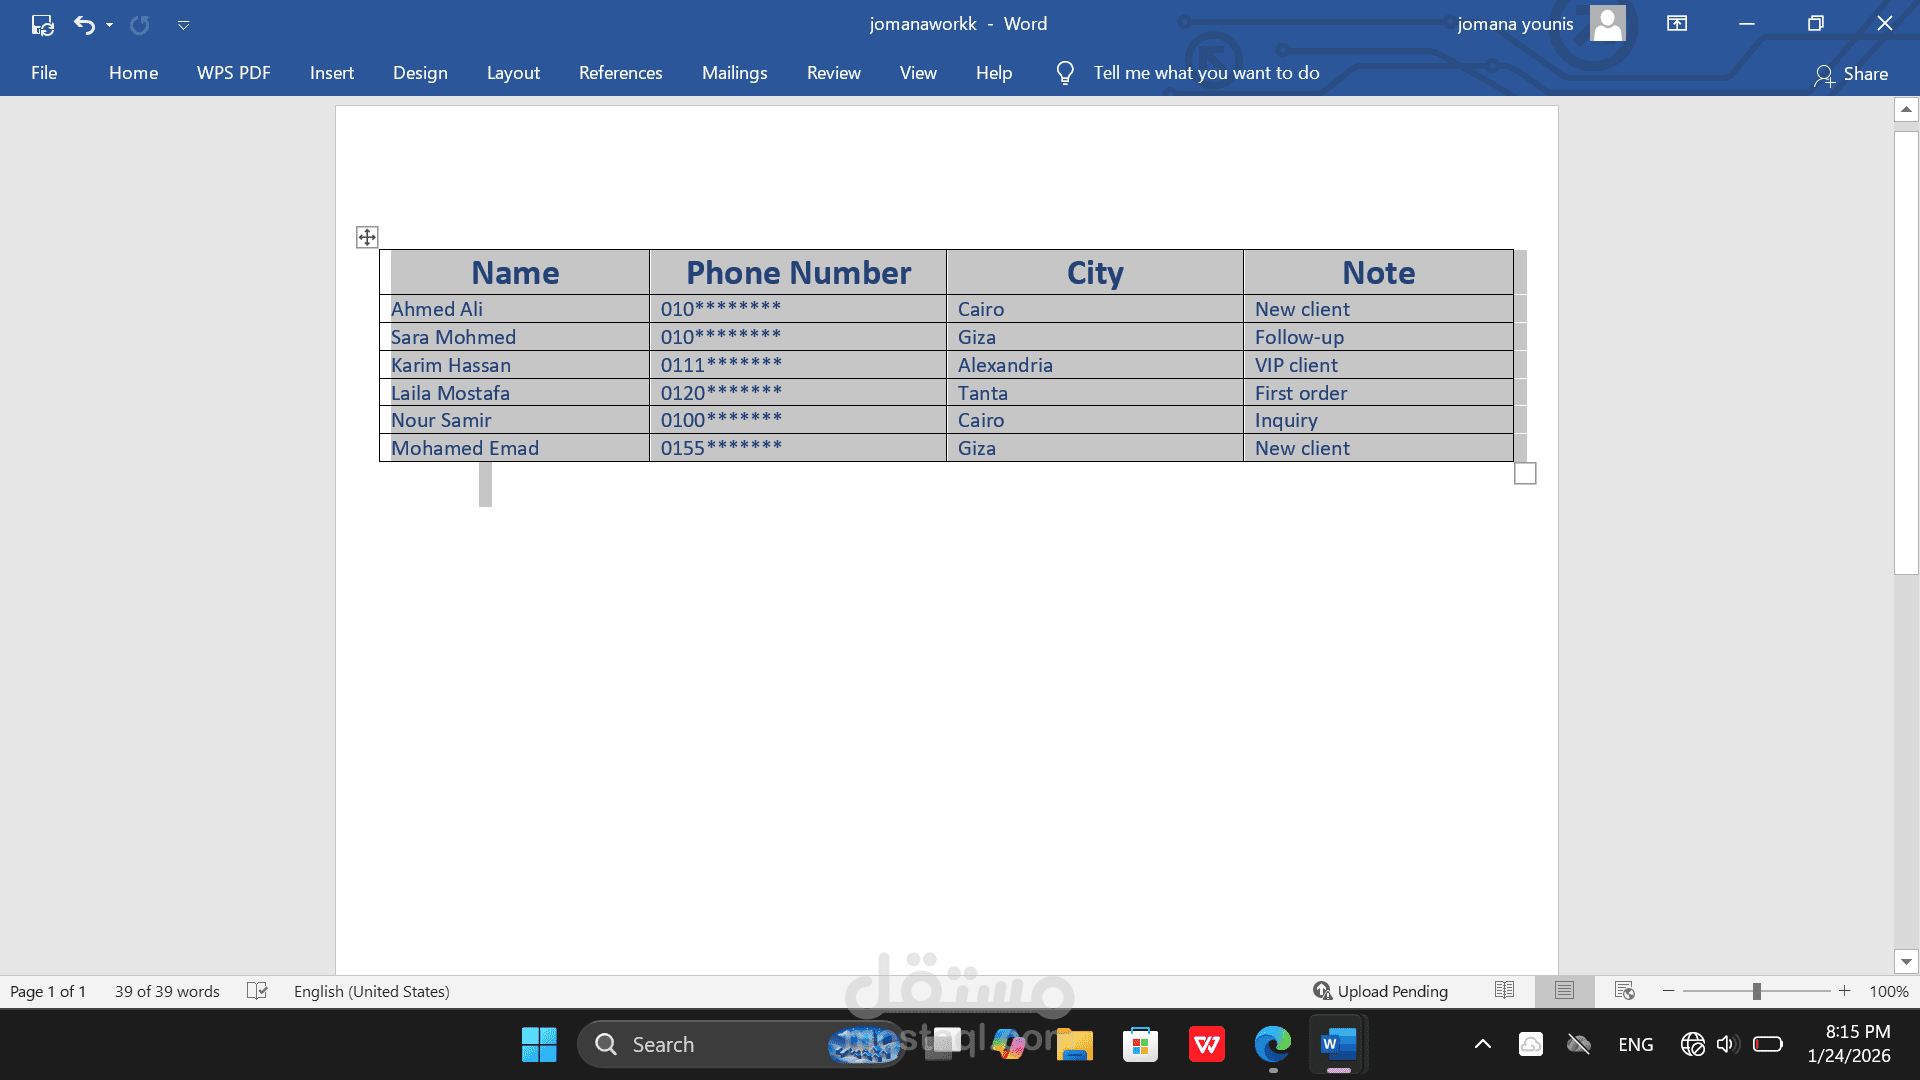The height and width of the screenshot is (1080, 1920).
Task: Click the zoom slider handle
Action: click(x=1757, y=991)
